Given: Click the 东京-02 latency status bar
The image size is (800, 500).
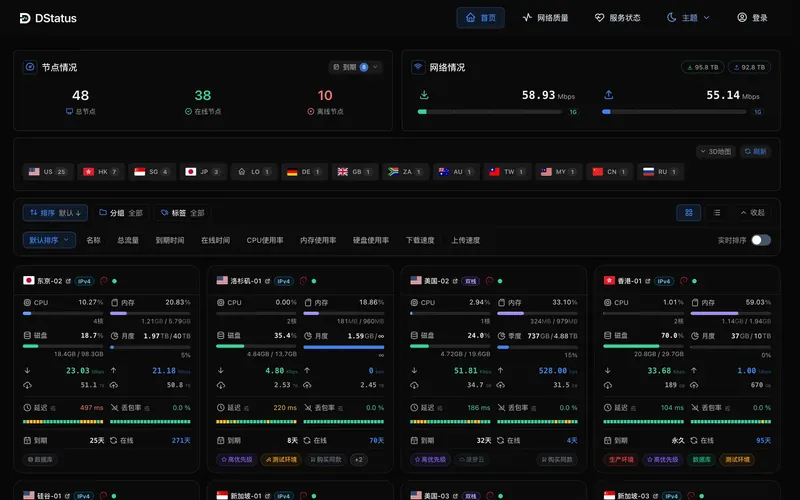Looking at the screenshot, I should click(63, 422).
